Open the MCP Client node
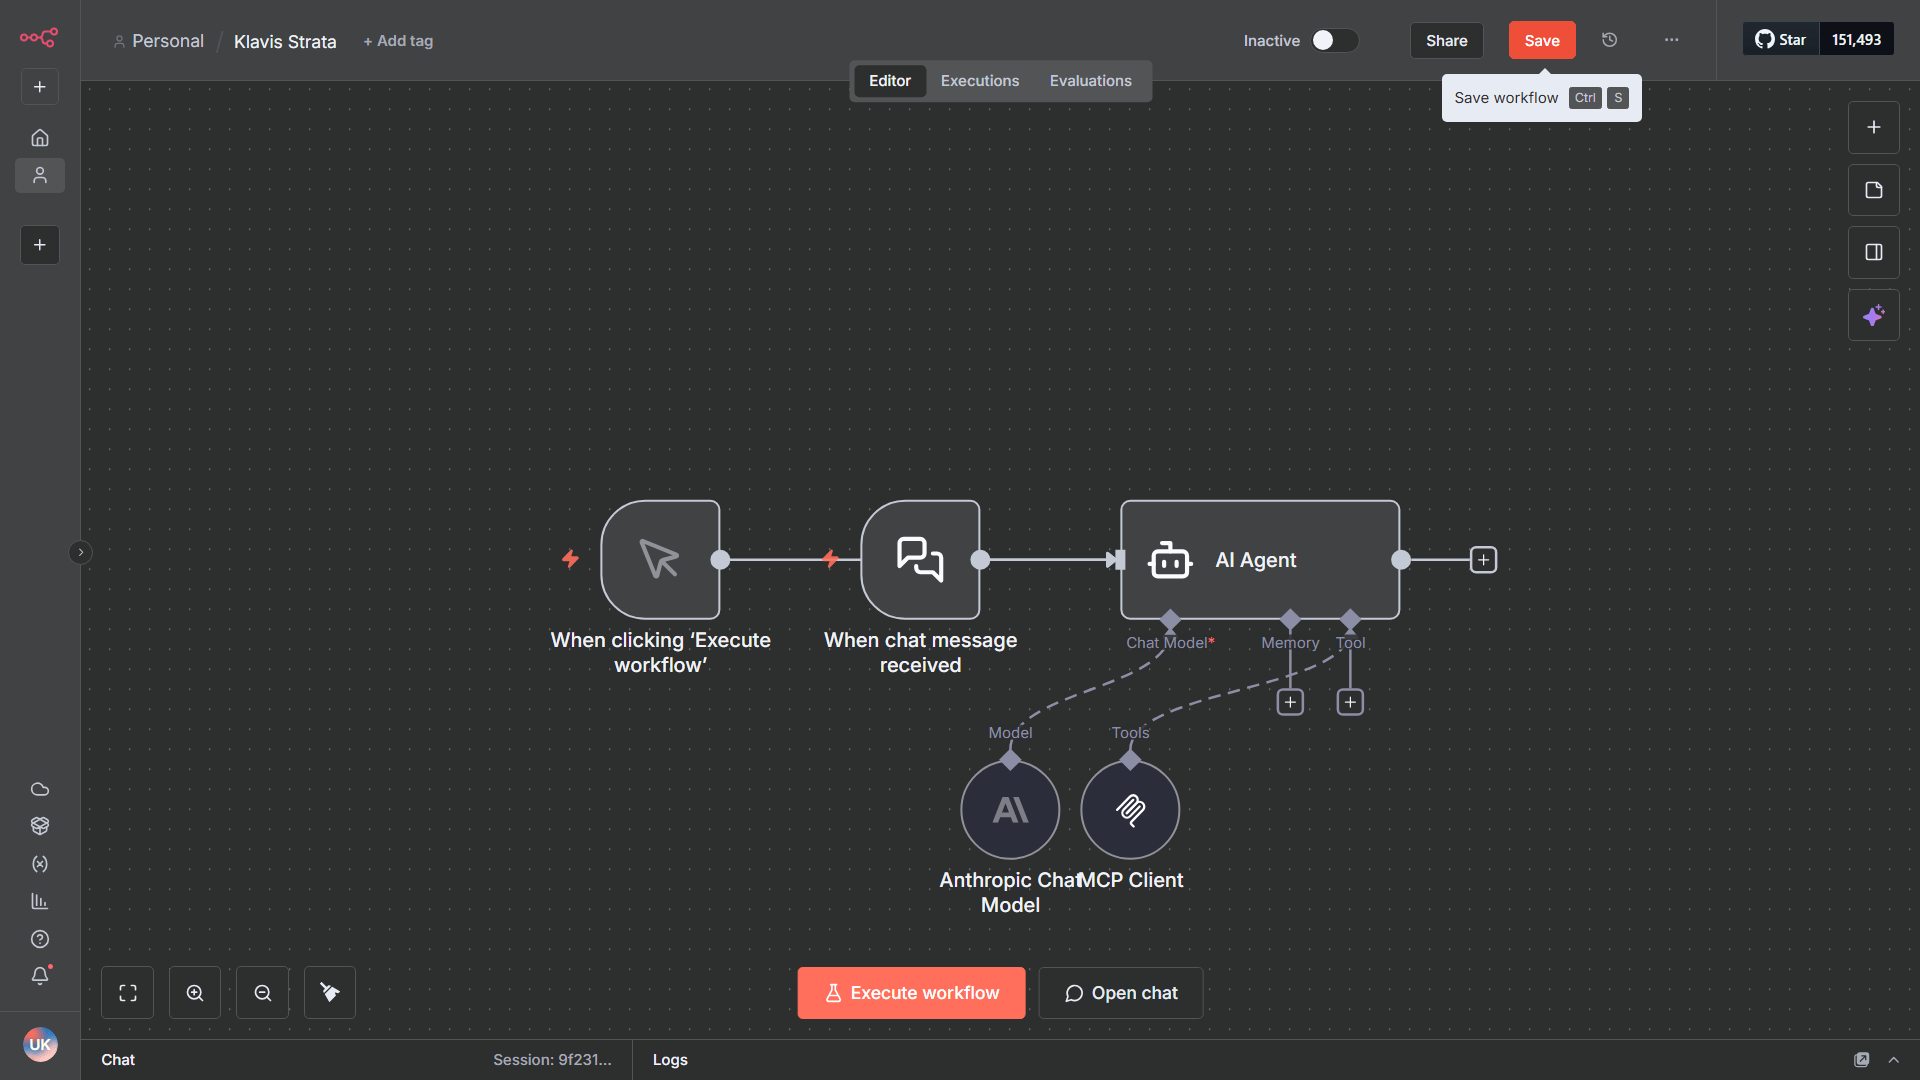1920x1080 pixels. click(x=1130, y=809)
